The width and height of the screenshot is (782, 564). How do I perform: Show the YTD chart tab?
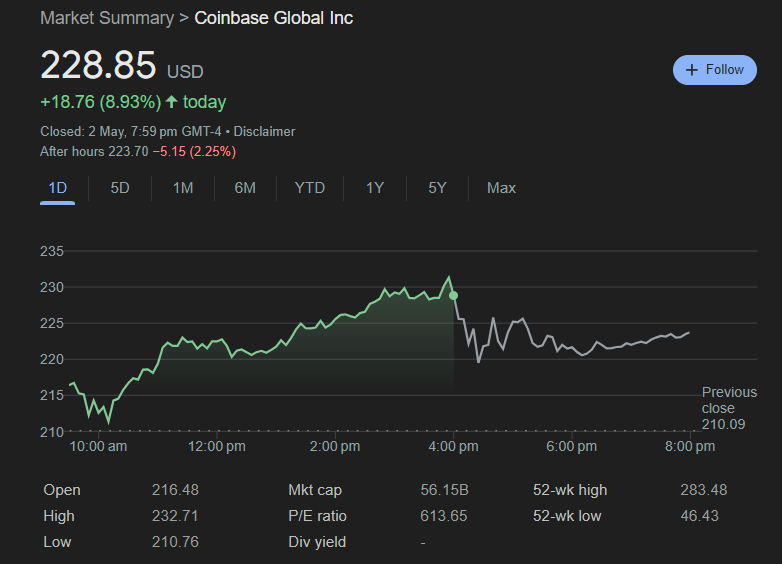click(310, 188)
